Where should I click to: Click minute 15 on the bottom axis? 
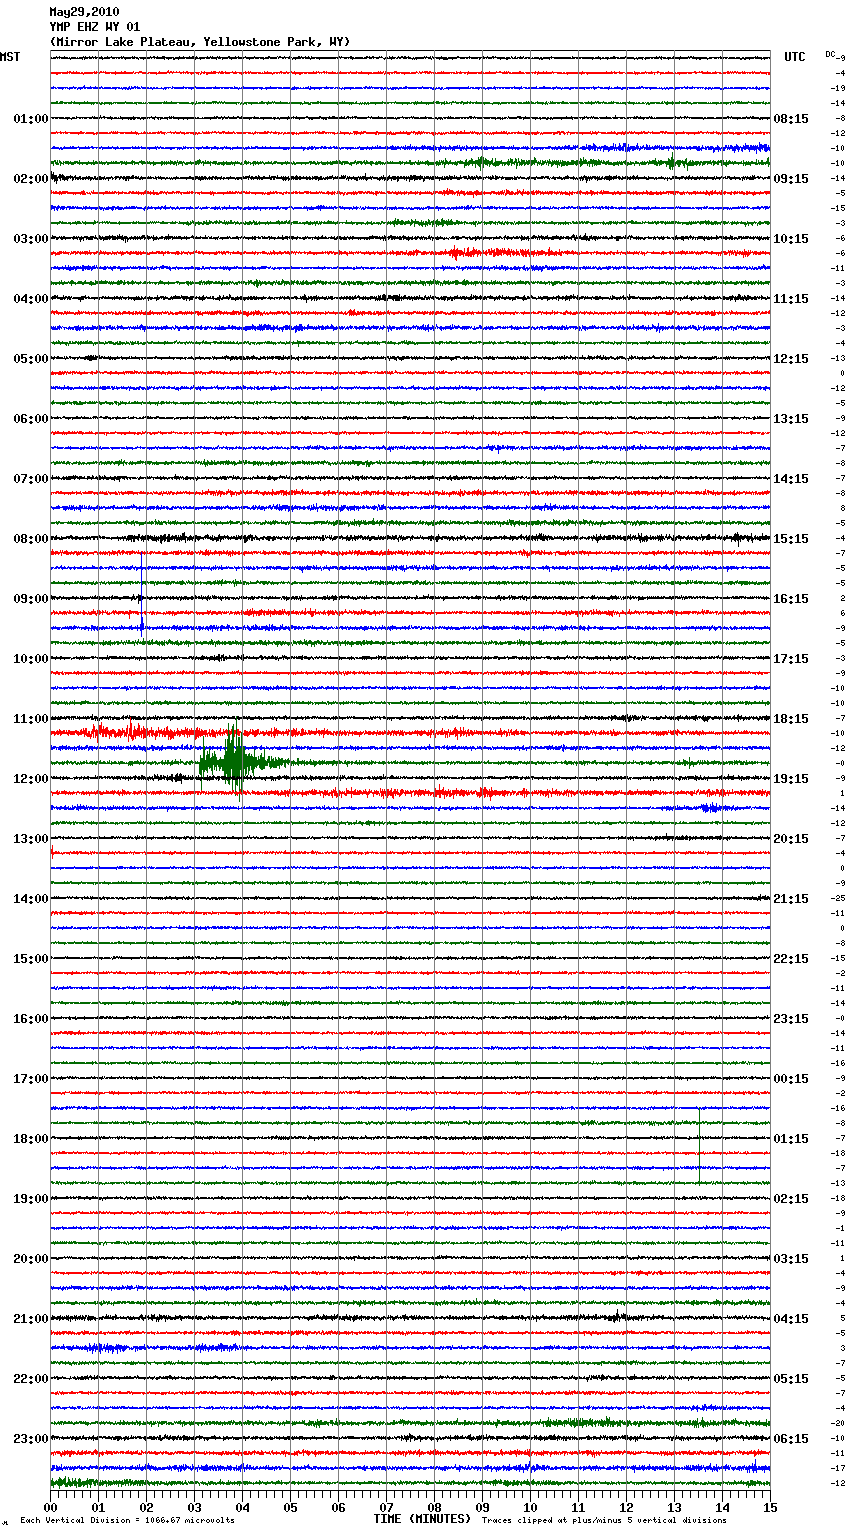[769, 1507]
